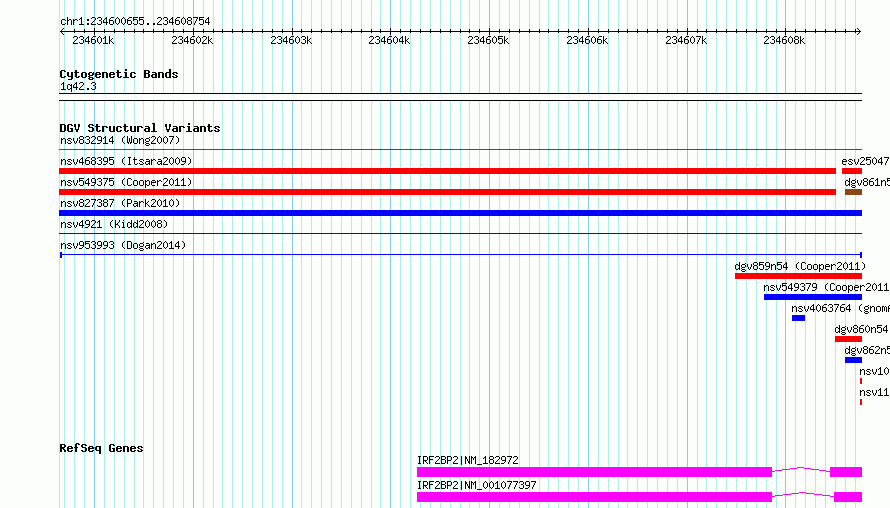Image resolution: width=890 pixels, height=508 pixels.
Task: Click the nsv4921 (Kidd2008) label
Action: point(114,224)
